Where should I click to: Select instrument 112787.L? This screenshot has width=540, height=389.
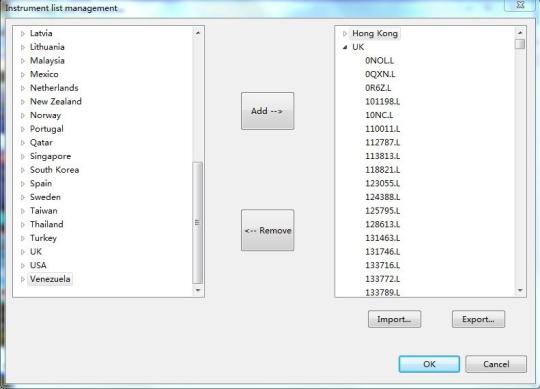coord(383,143)
